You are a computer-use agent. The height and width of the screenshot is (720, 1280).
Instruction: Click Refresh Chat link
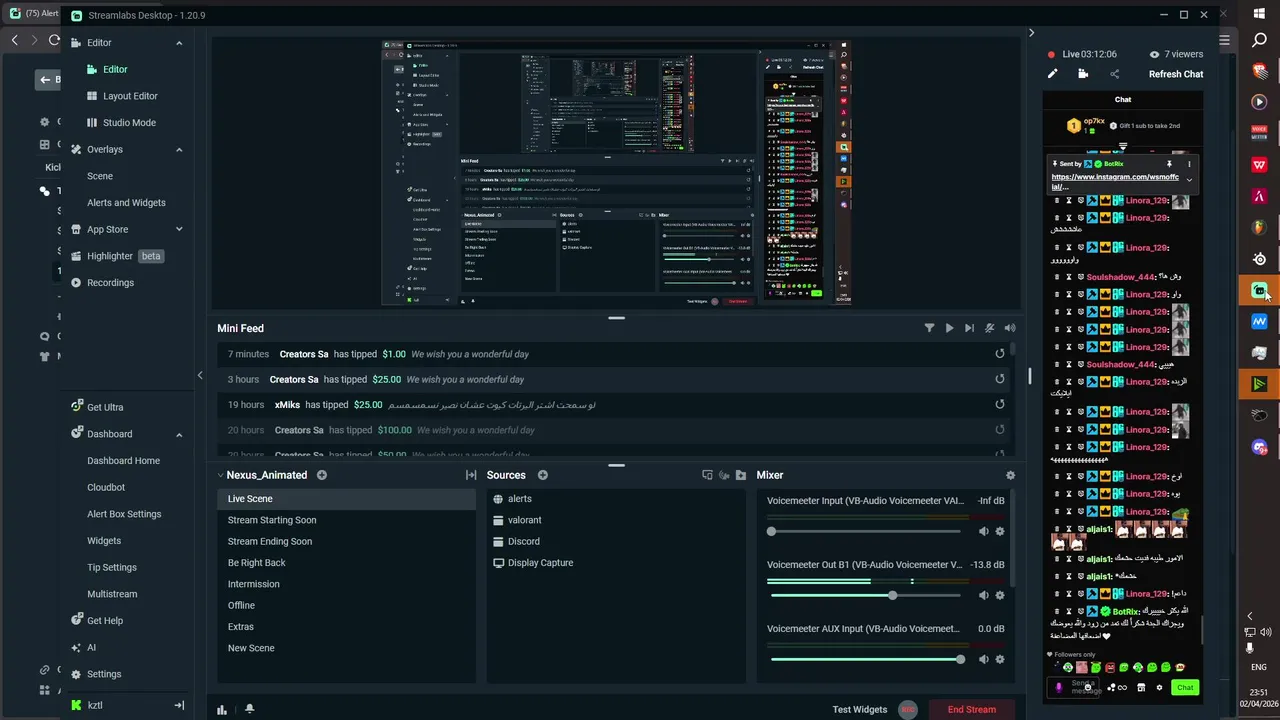pos(1176,74)
